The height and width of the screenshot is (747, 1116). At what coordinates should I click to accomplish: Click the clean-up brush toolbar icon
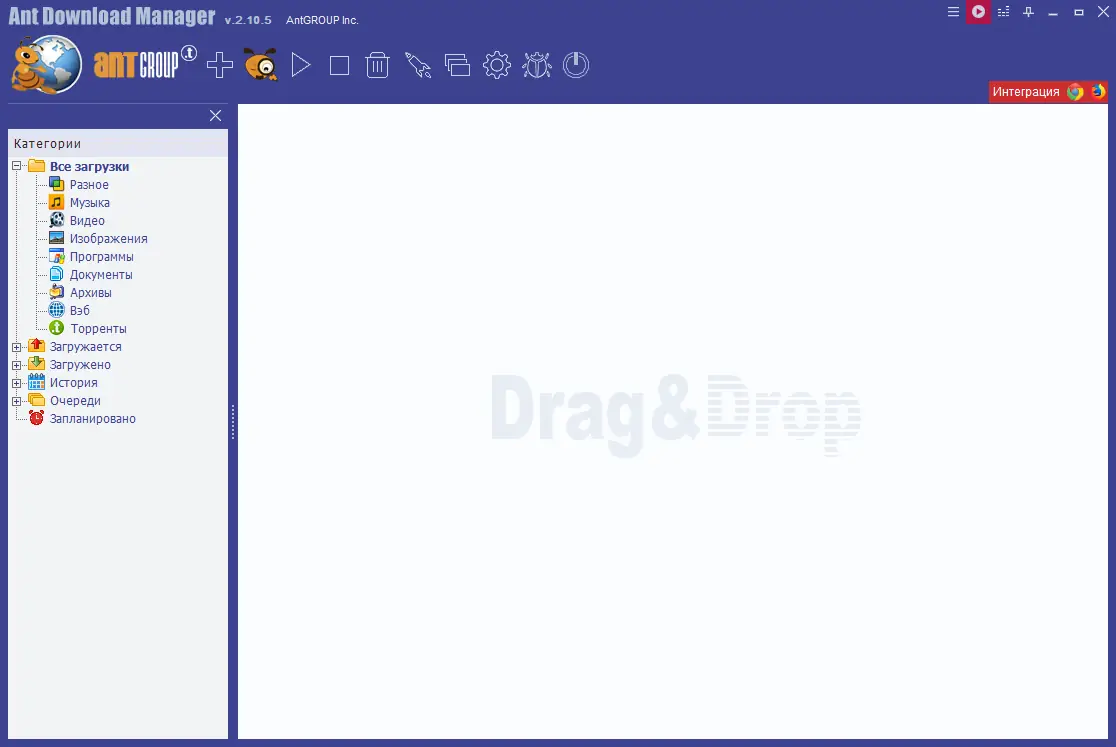tap(418, 65)
